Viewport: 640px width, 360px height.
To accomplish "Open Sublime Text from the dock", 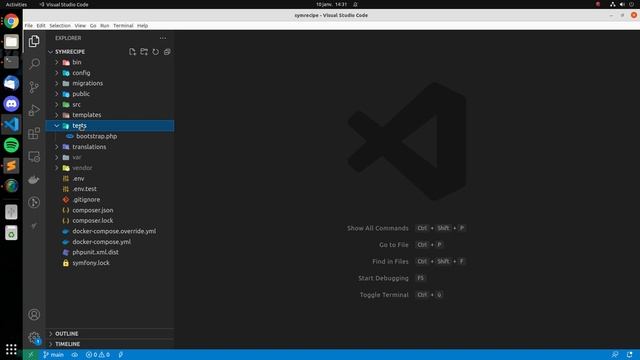I will [11, 166].
